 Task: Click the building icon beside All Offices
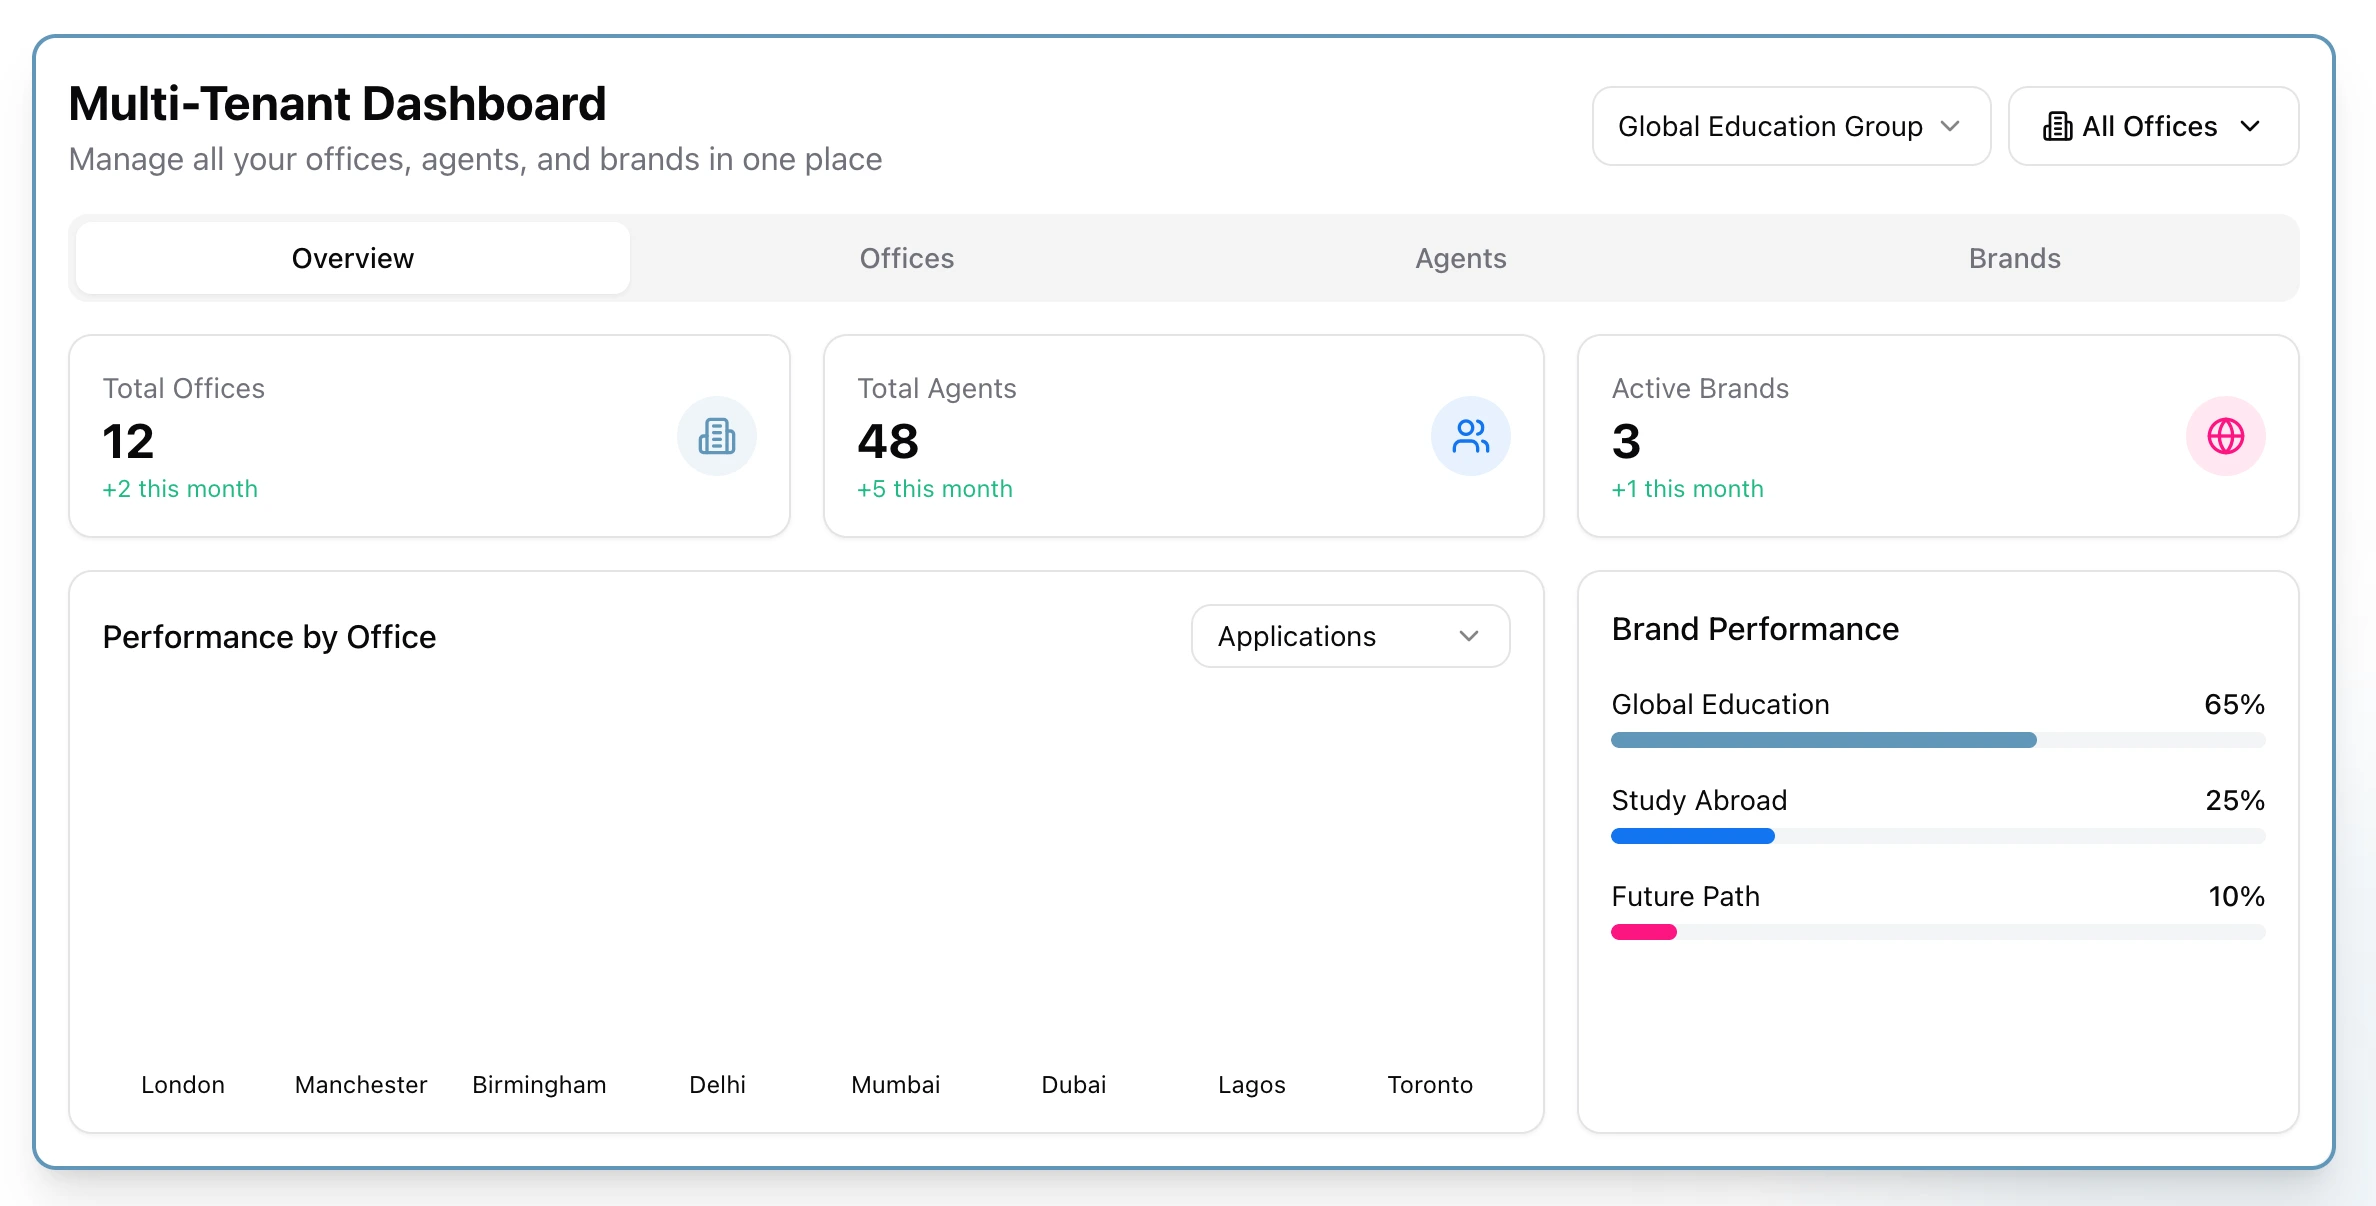click(x=2057, y=127)
